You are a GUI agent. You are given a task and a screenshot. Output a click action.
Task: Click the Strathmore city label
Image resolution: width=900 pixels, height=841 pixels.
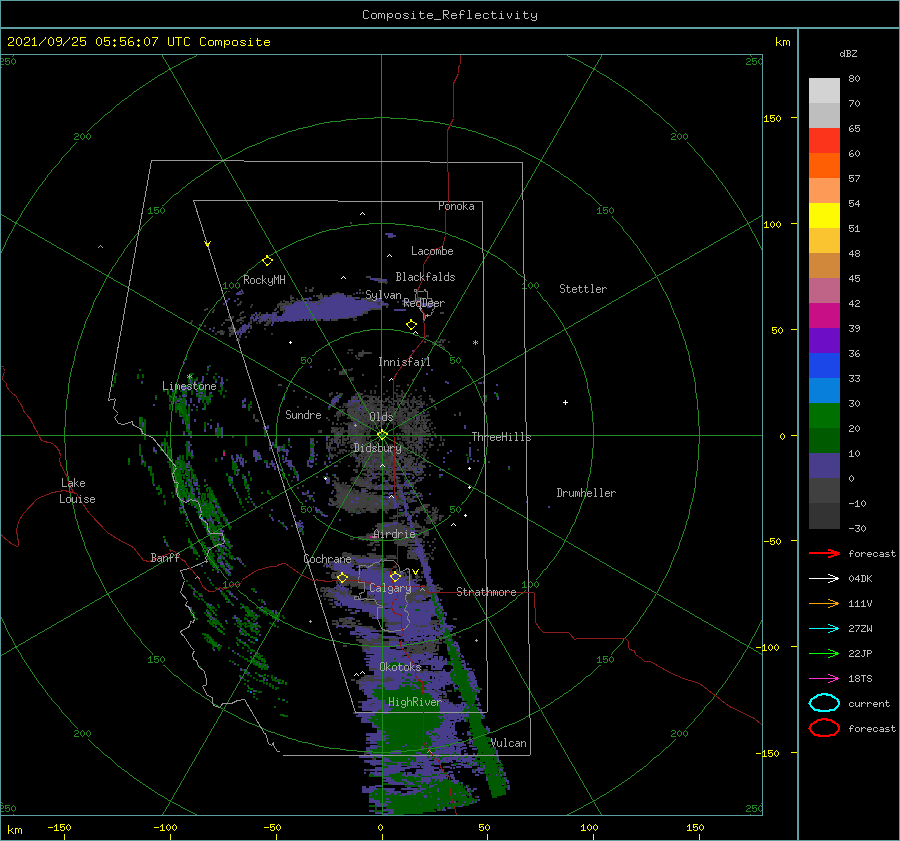(486, 592)
